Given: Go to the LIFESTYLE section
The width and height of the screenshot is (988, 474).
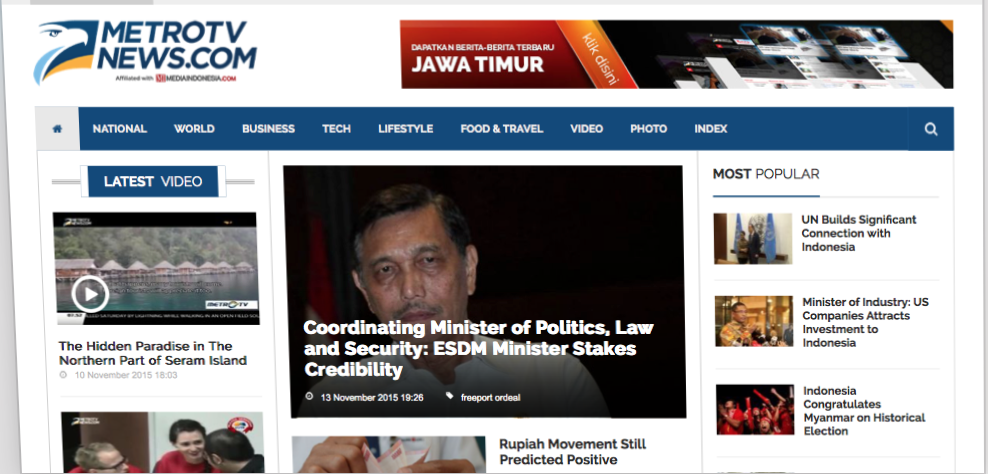Looking at the screenshot, I should [x=406, y=129].
